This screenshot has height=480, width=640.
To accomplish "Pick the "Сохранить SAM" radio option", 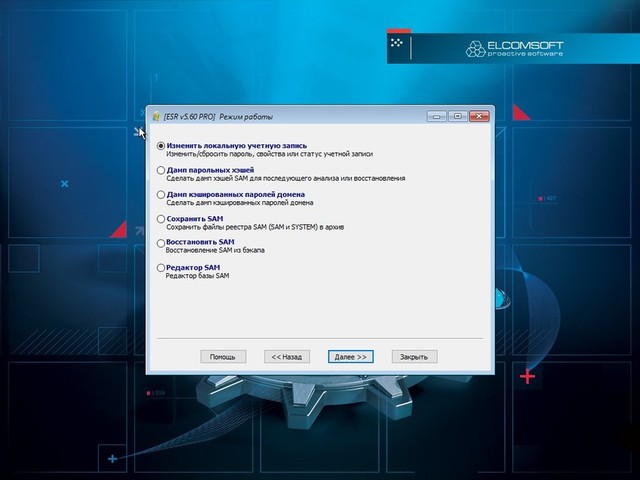I will (161, 218).
